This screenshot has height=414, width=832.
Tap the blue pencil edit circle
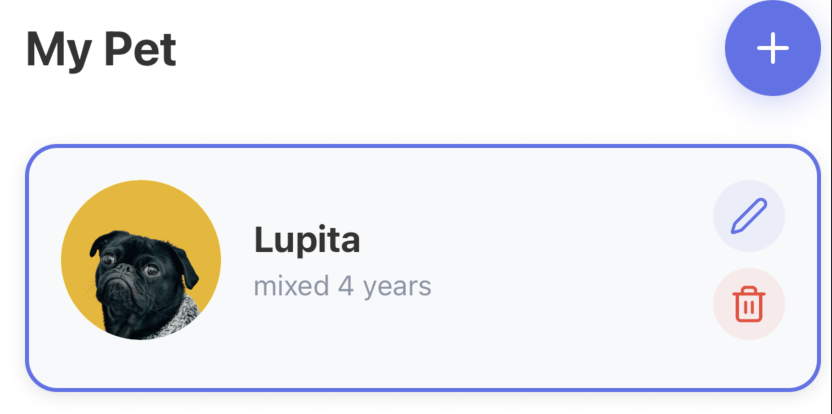pyautogui.click(x=749, y=216)
